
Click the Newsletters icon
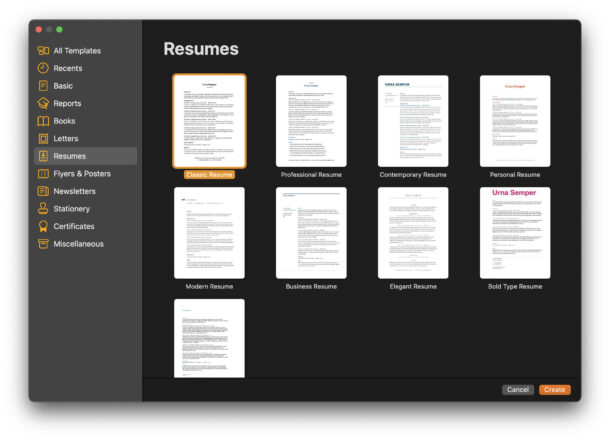pos(43,191)
